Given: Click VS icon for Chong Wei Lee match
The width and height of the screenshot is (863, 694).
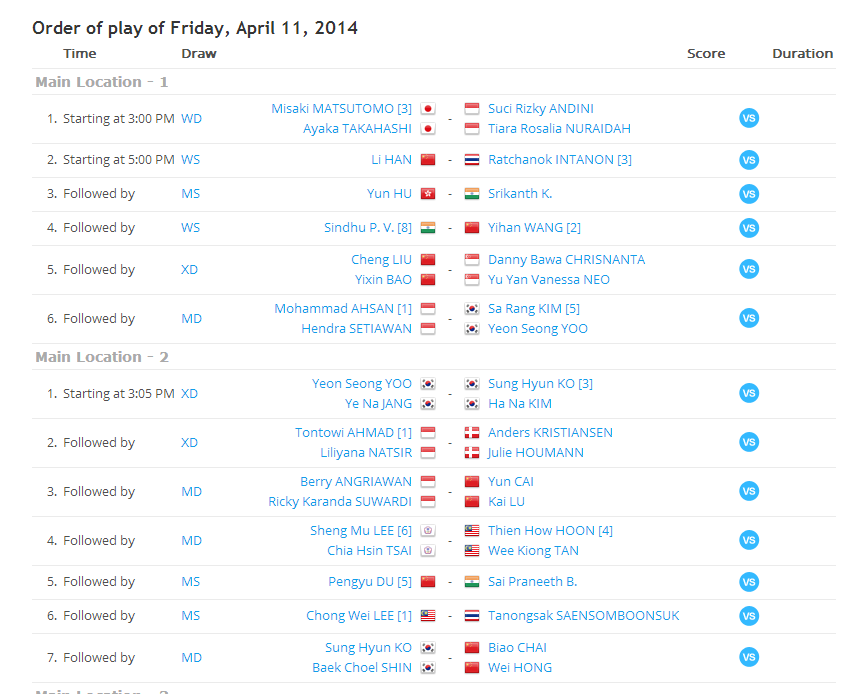Looking at the screenshot, I should pos(749,616).
